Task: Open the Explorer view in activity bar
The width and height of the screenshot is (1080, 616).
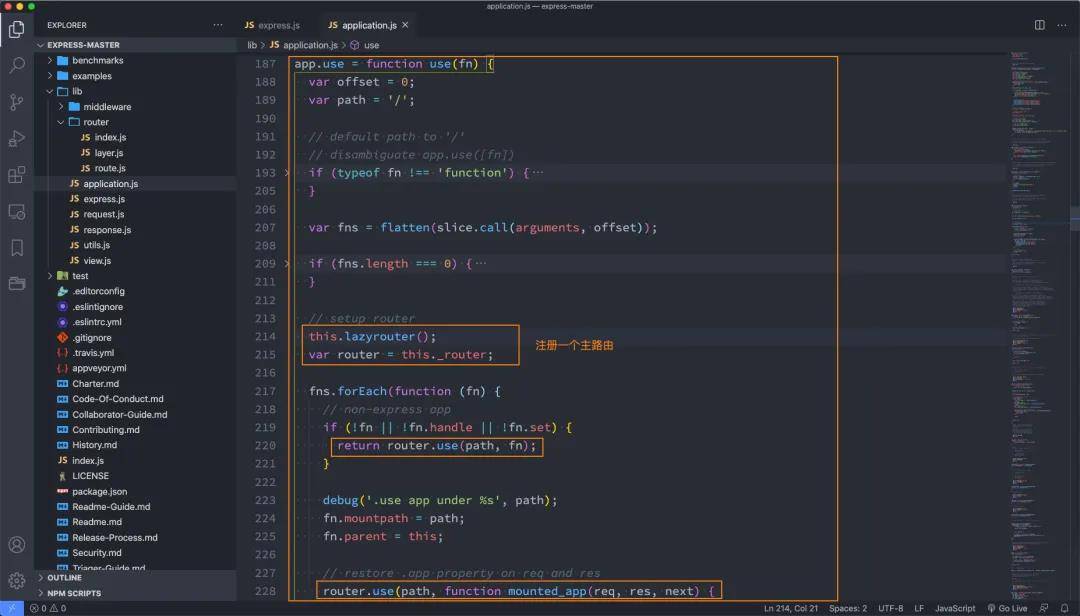Action: point(17,29)
